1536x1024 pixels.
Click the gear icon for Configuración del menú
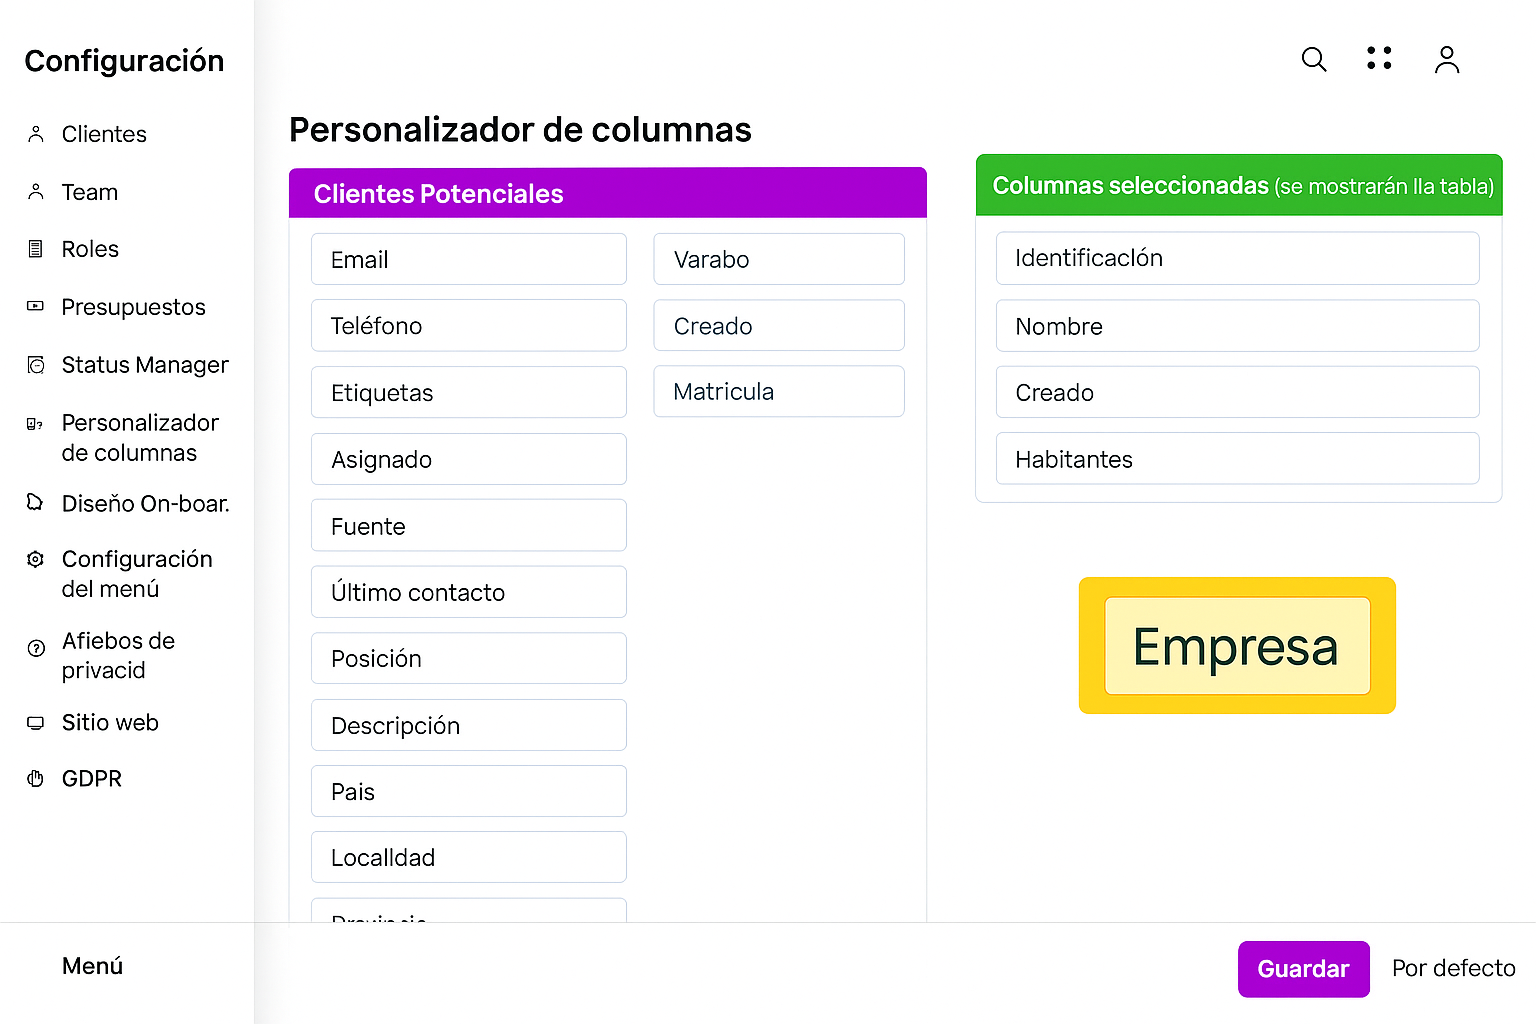[x=36, y=559]
